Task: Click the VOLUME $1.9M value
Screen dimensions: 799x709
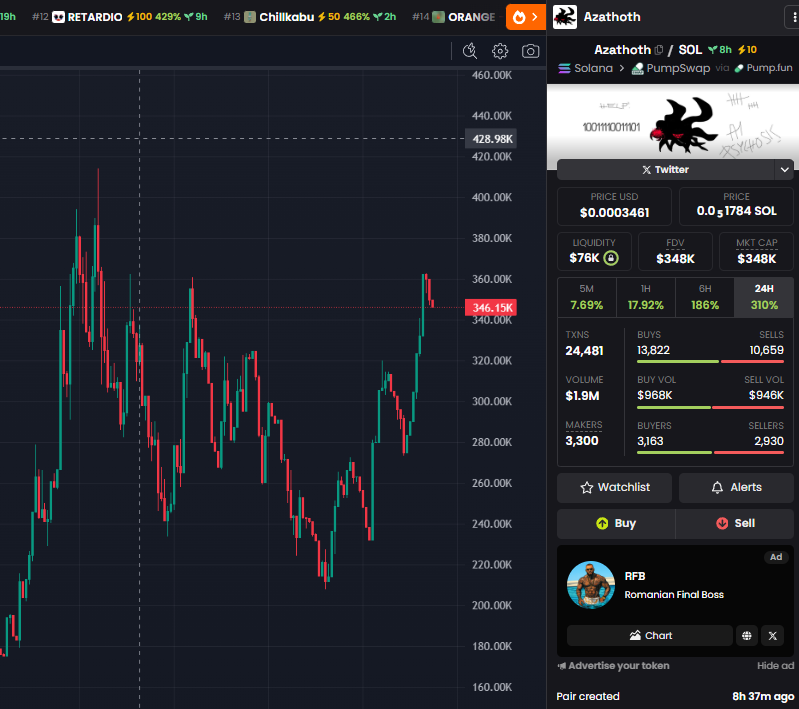Action: tap(582, 396)
